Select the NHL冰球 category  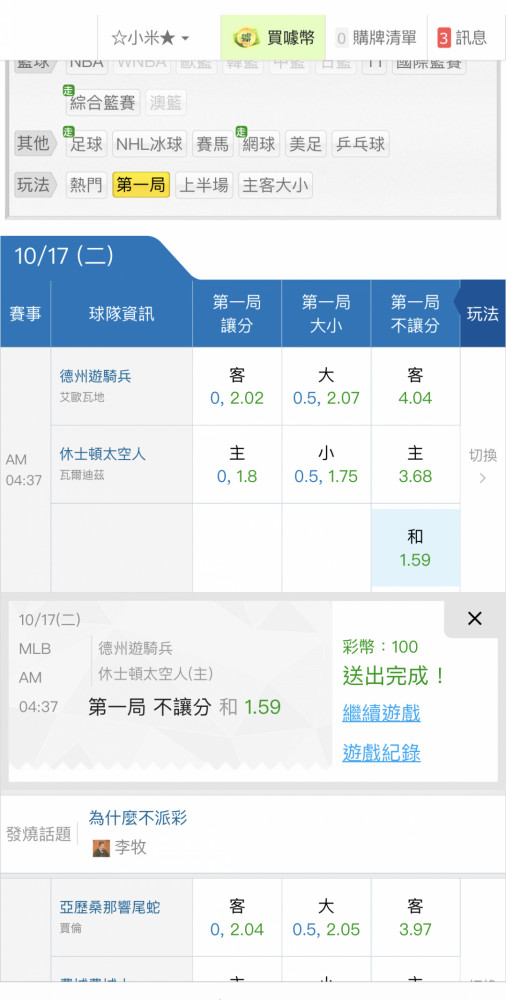[149, 144]
